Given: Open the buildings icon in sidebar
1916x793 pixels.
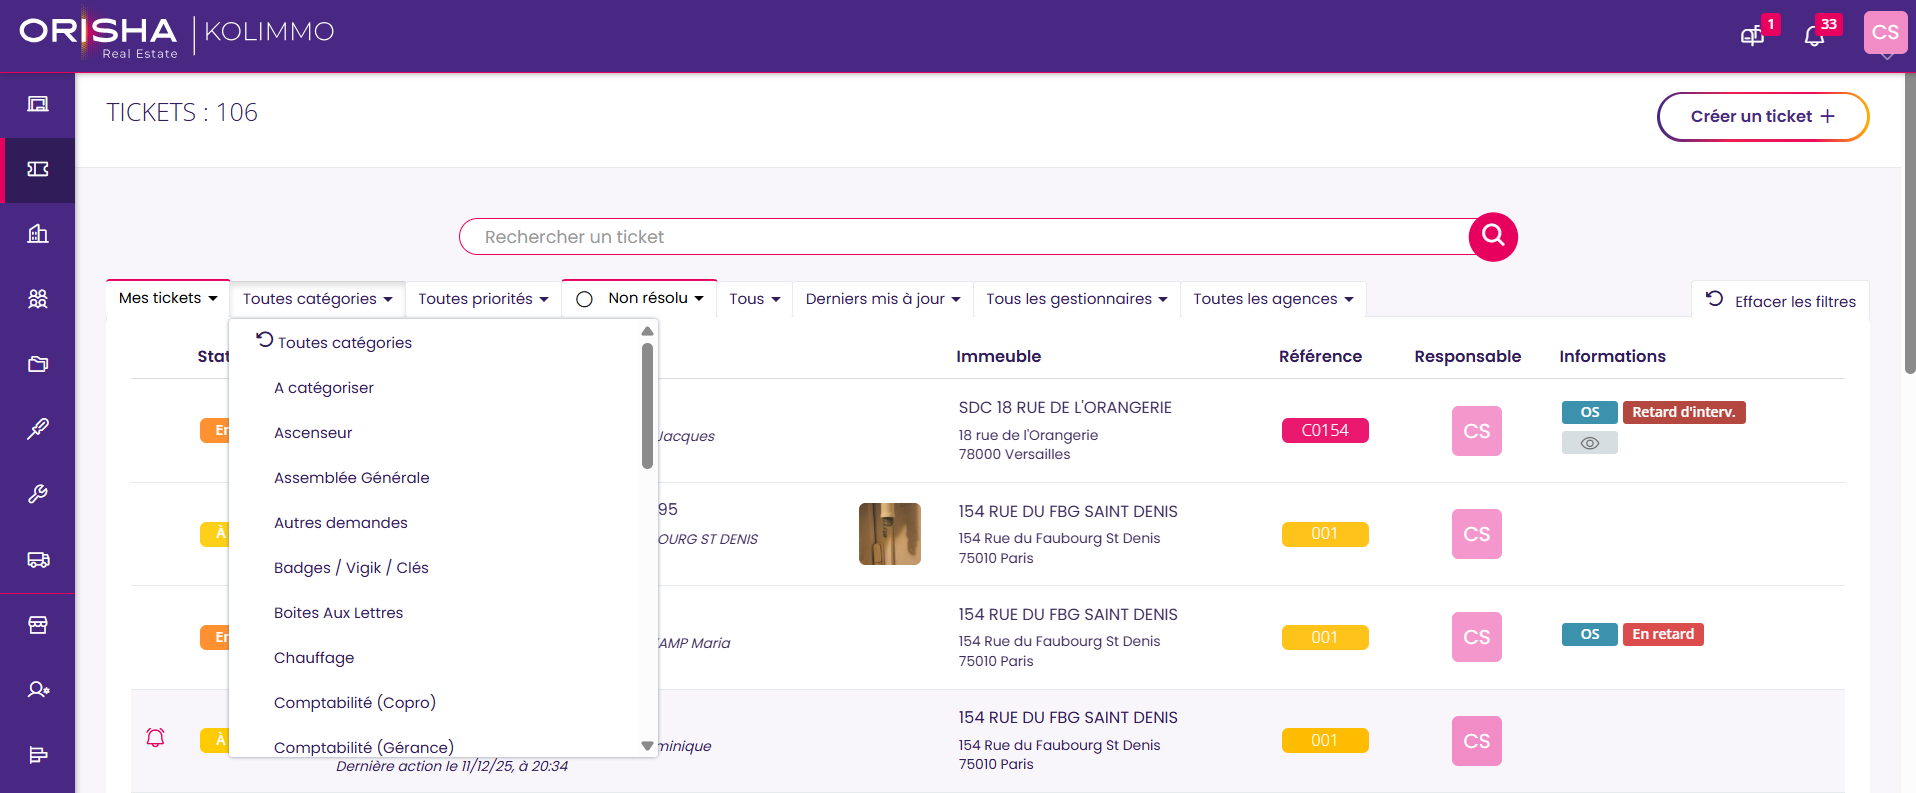Looking at the screenshot, I should 38,234.
